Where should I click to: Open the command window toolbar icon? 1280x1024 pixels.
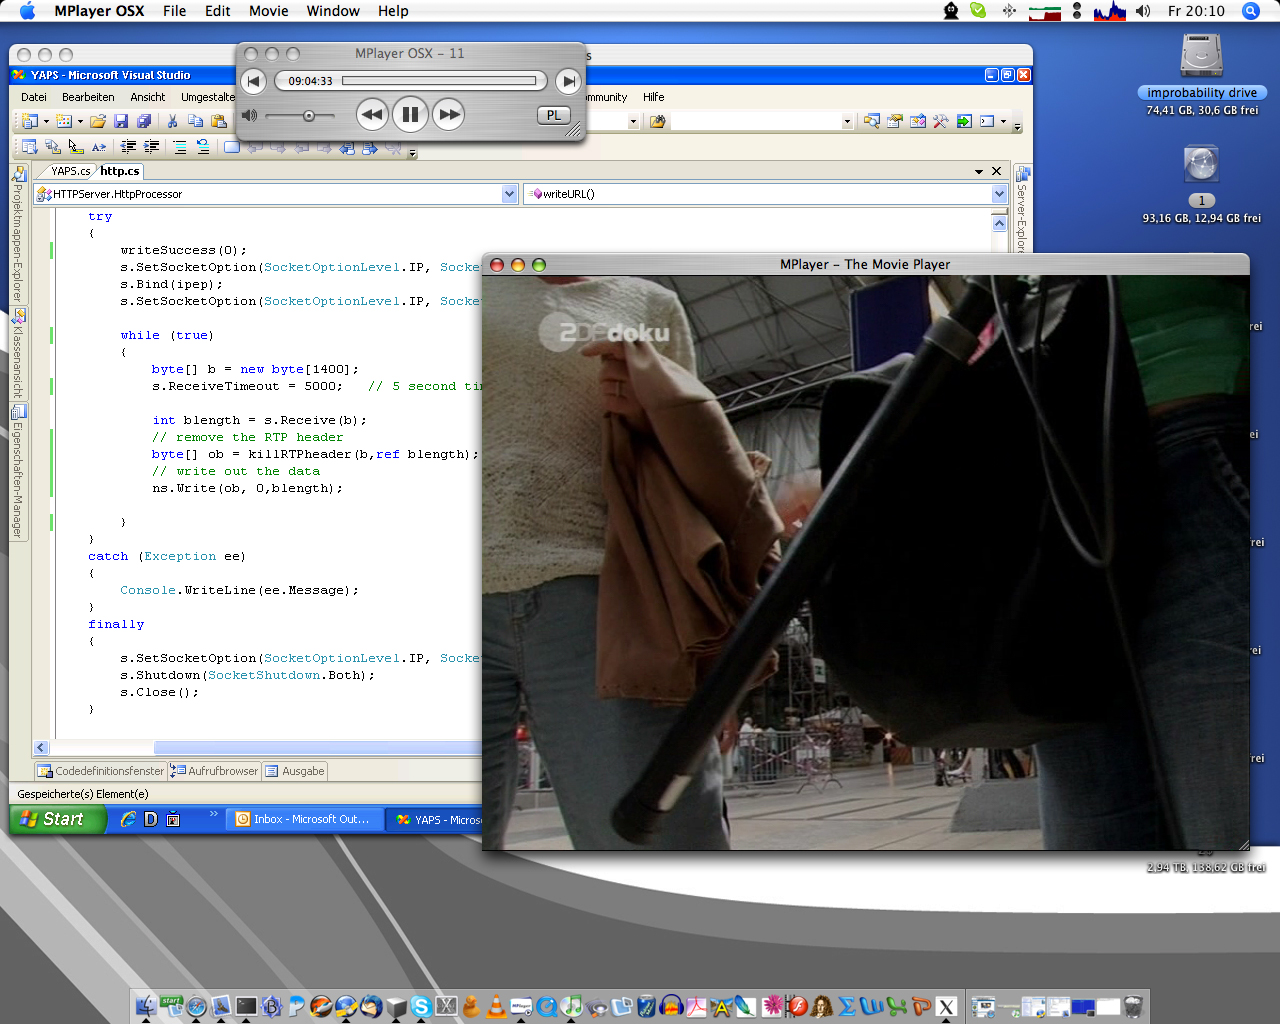pyautogui.click(x=987, y=121)
